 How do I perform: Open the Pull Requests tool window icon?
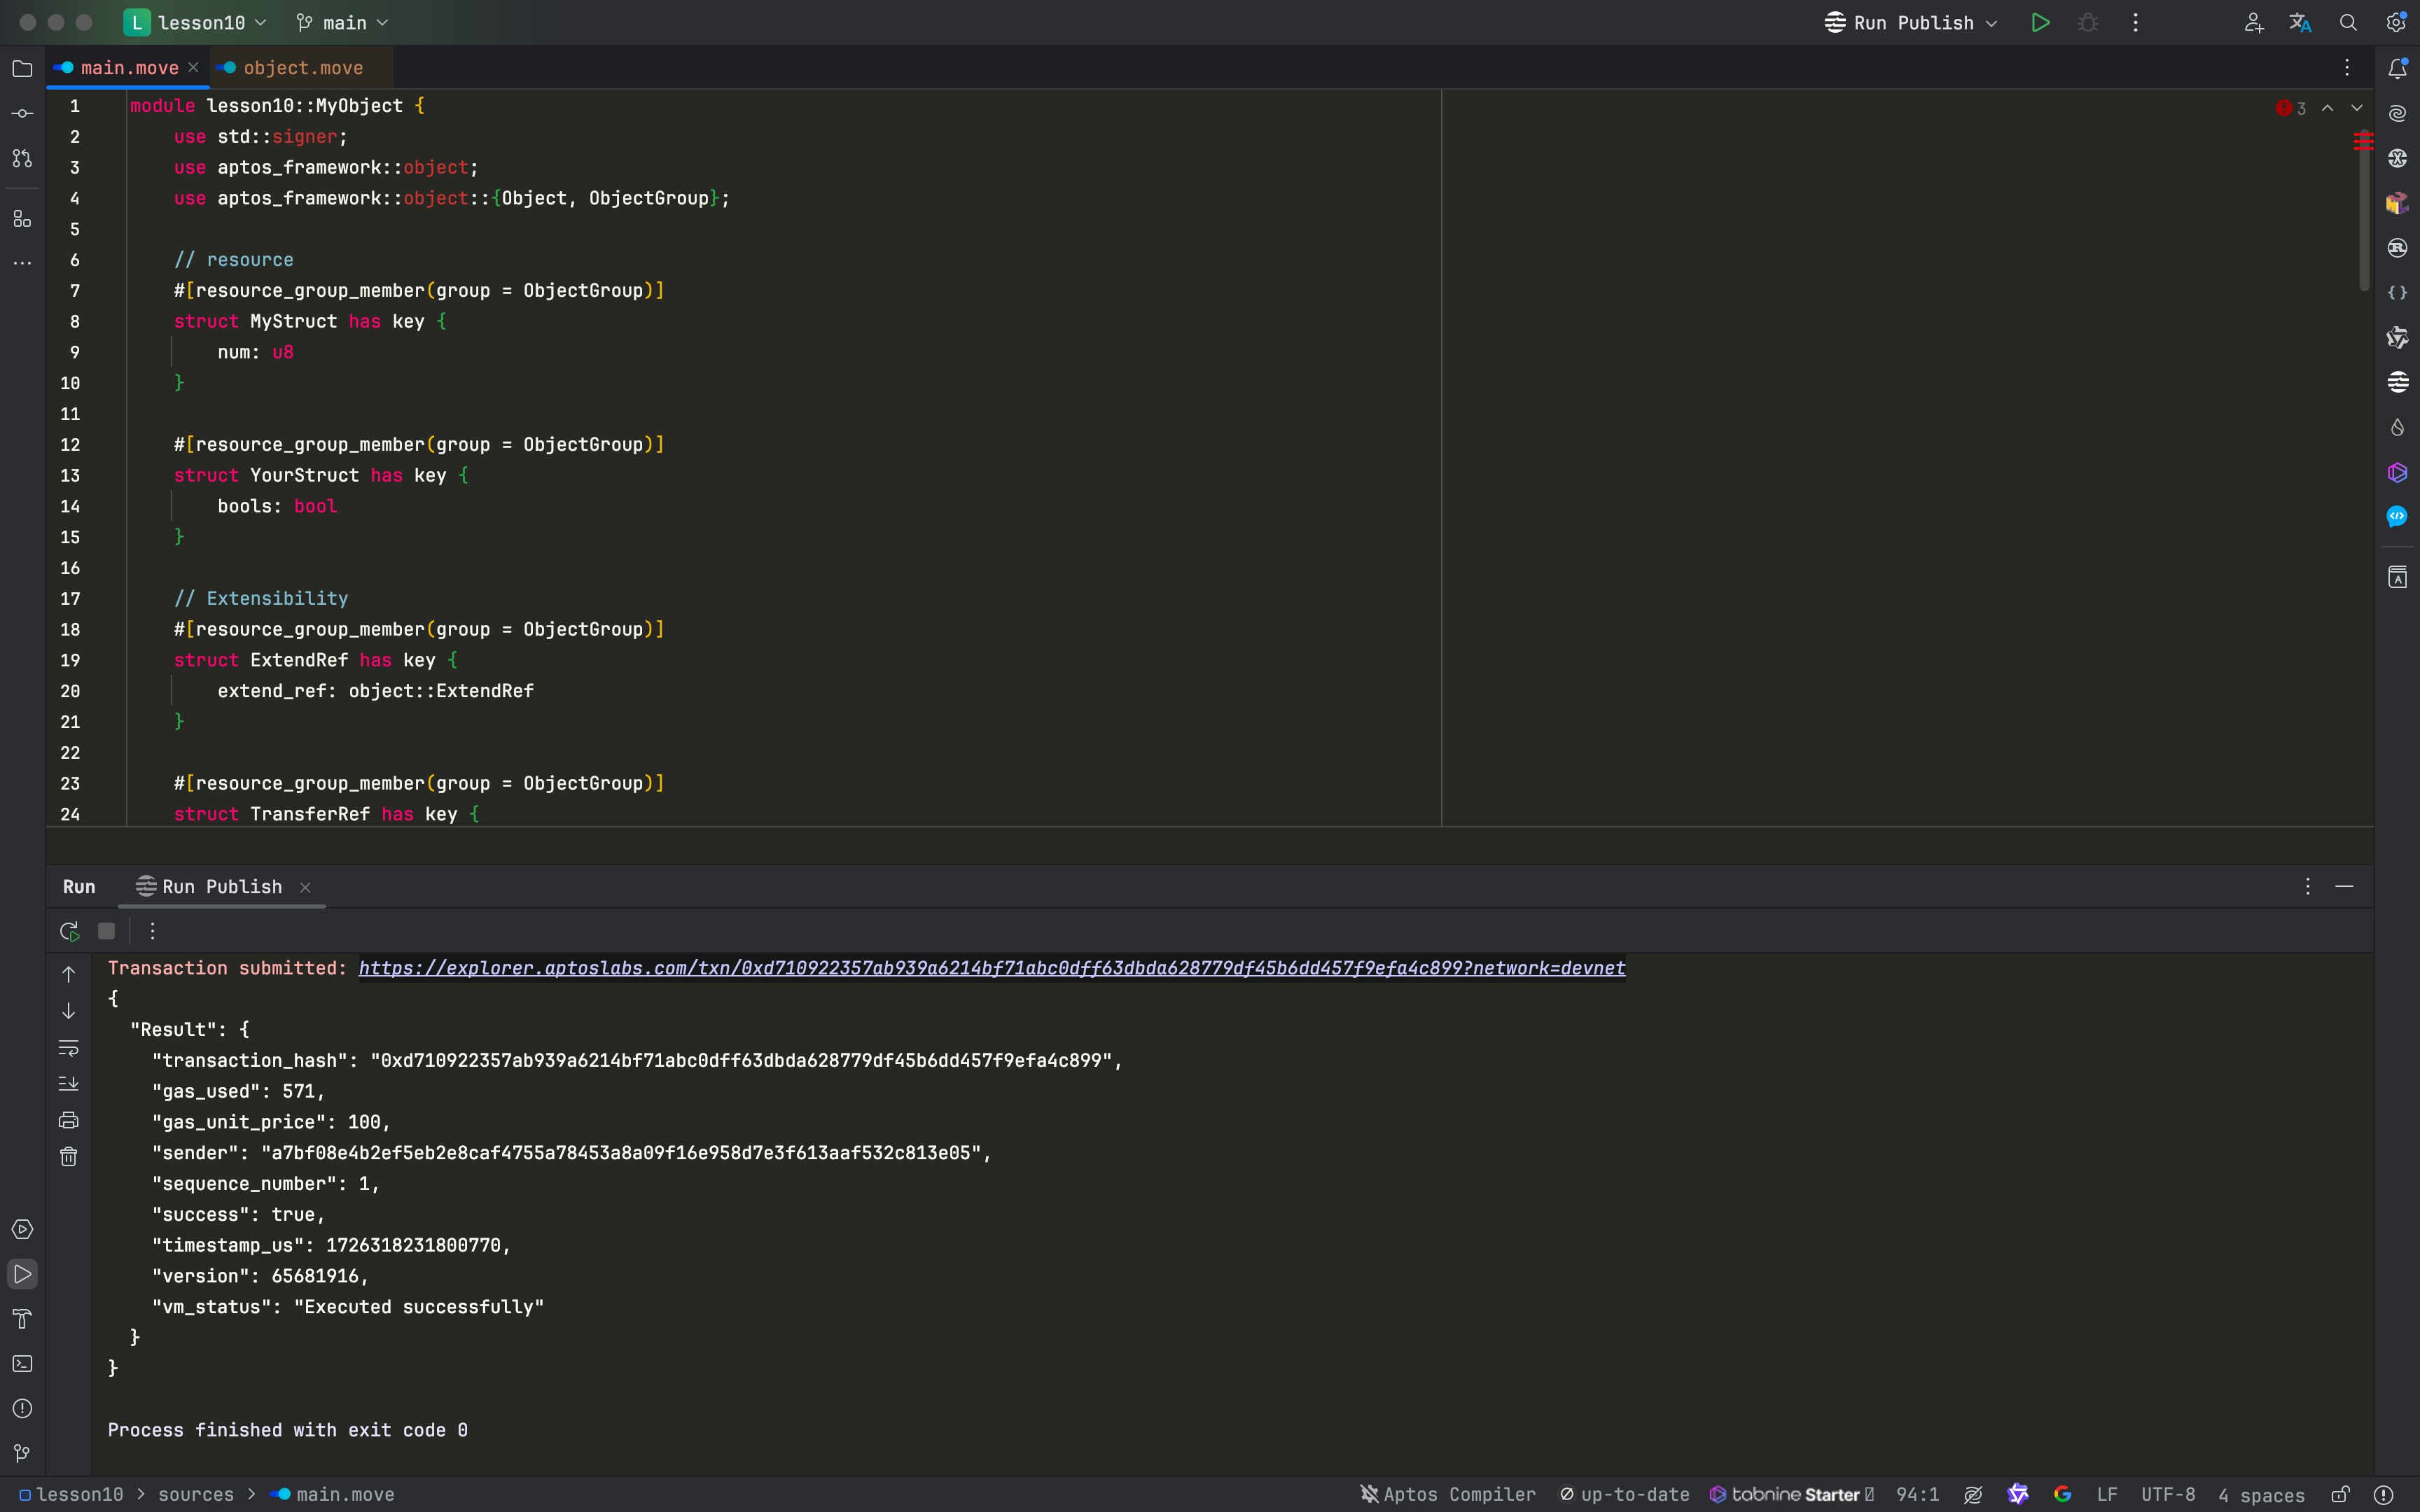(22, 158)
